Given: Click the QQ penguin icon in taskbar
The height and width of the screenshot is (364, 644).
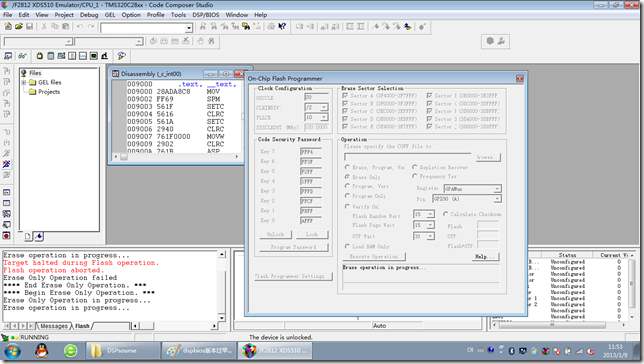Looking at the screenshot, I should (x=41, y=351).
